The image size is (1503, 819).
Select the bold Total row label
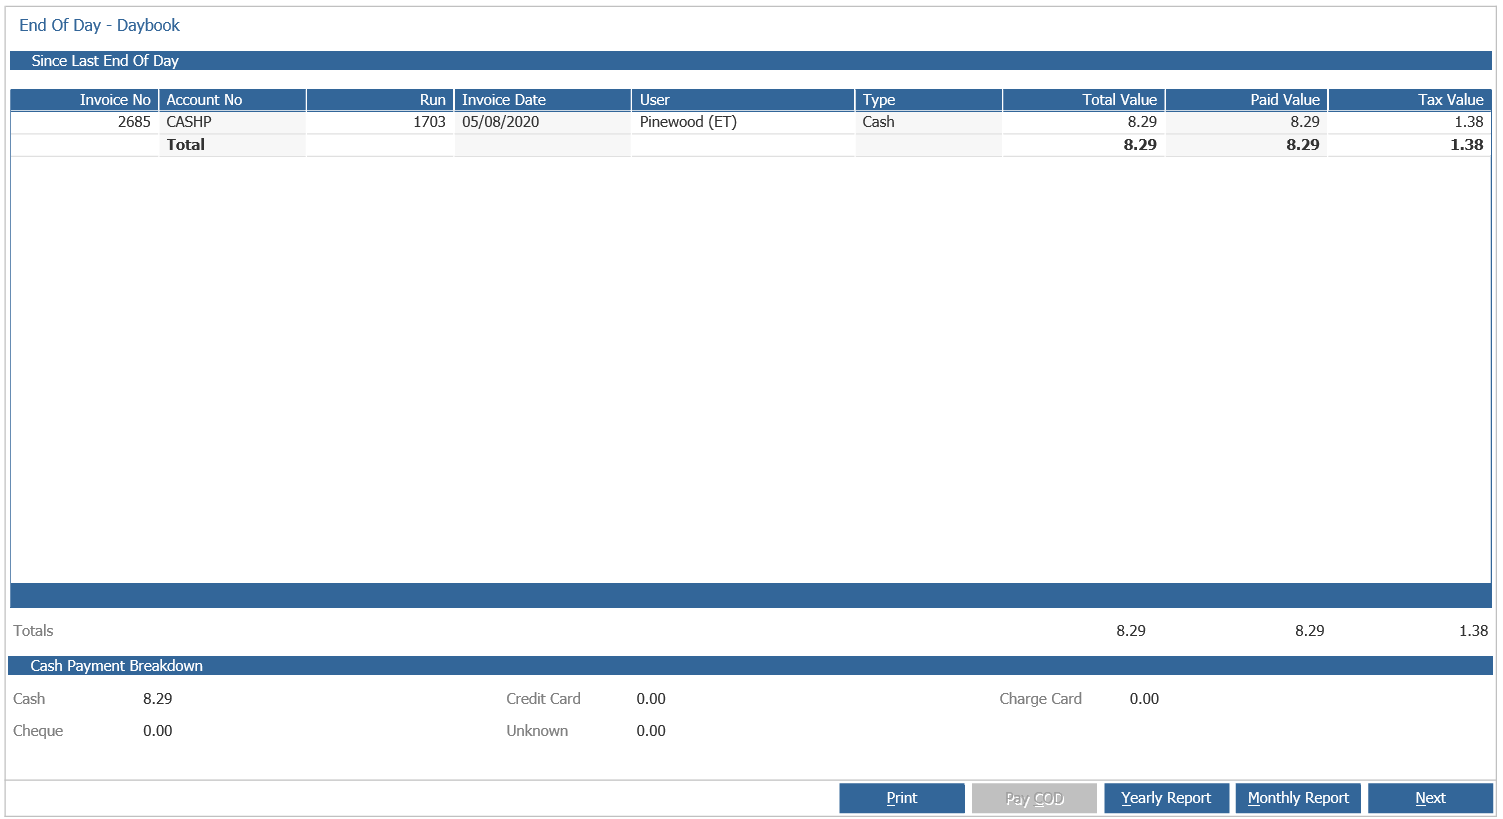click(186, 145)
